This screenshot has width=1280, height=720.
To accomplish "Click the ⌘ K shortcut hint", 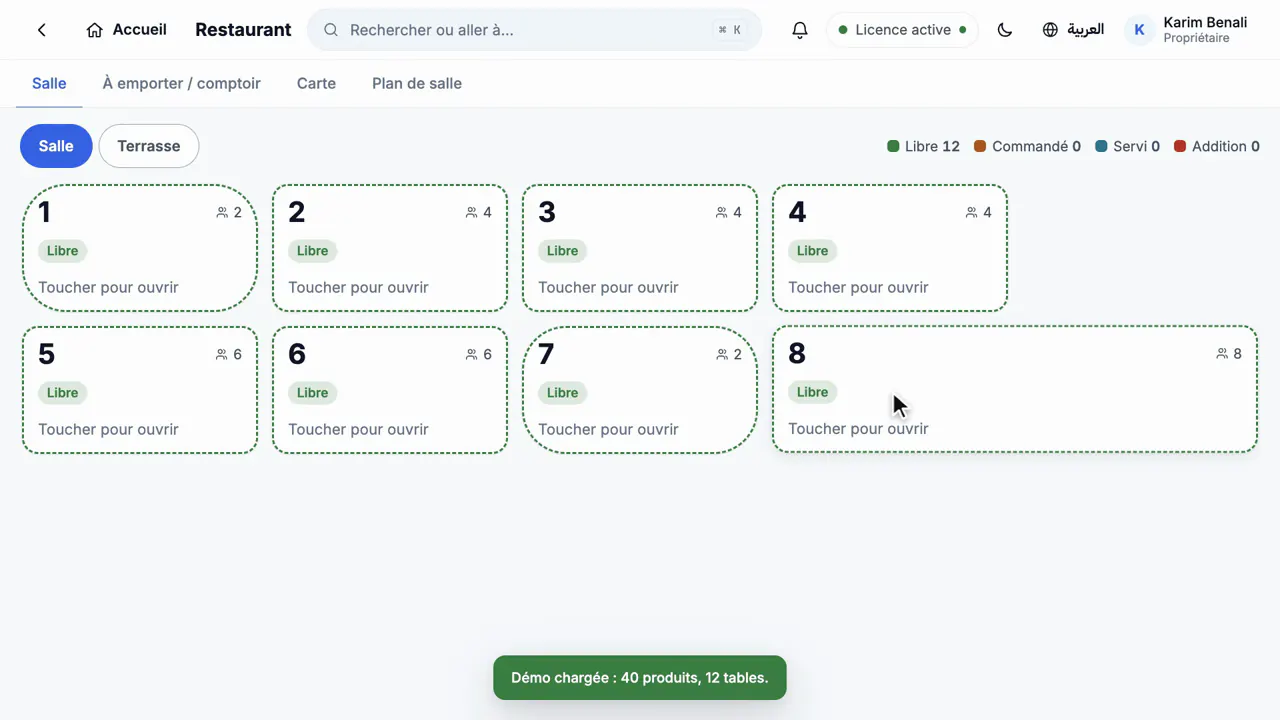I will click(x=730, y=30).
